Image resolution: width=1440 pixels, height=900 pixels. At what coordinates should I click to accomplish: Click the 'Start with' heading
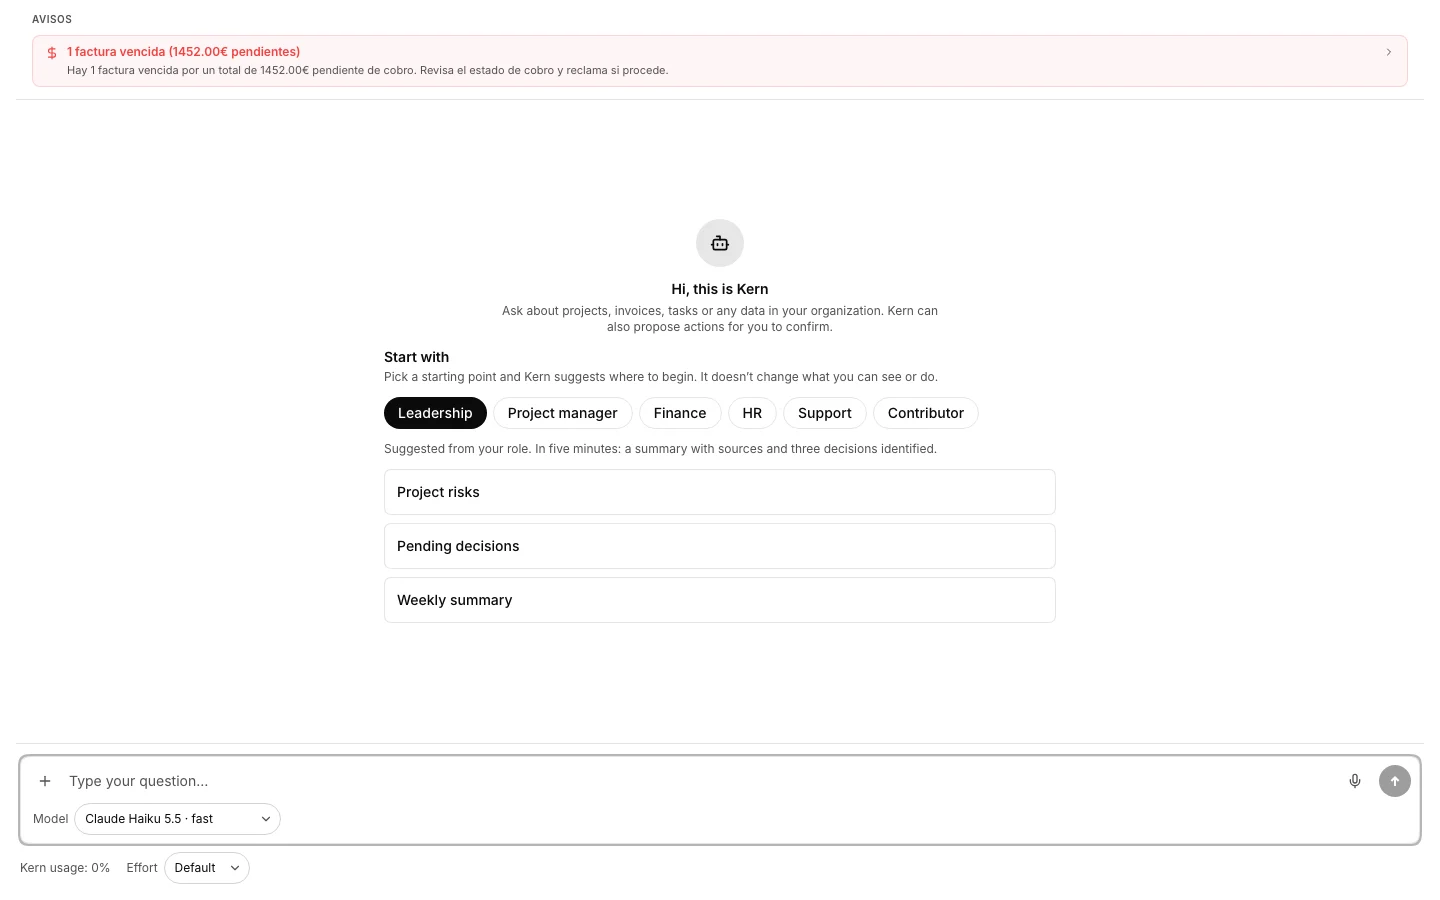click(x=416, y=357)
